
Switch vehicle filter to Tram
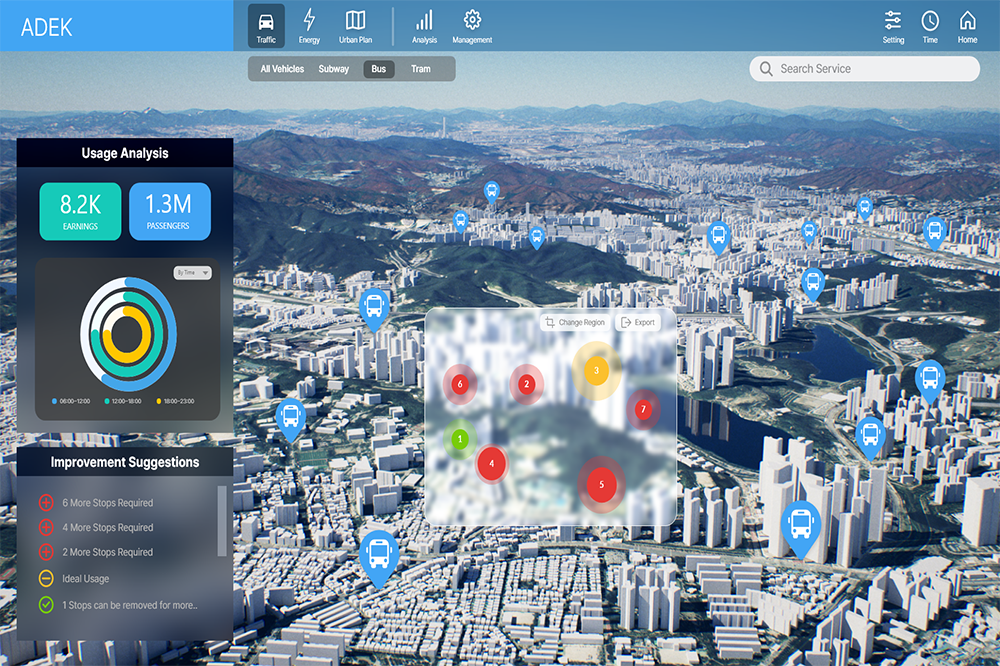421,69
